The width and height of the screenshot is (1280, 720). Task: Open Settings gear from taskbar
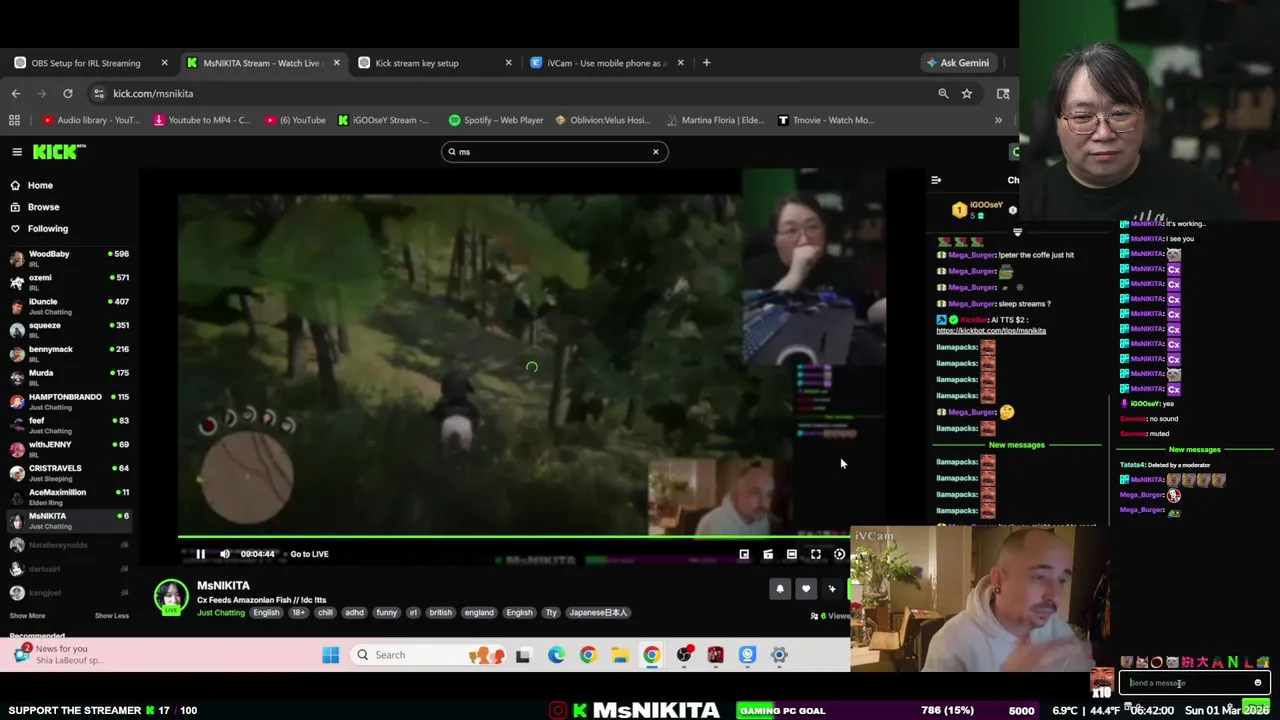[780, 655]
